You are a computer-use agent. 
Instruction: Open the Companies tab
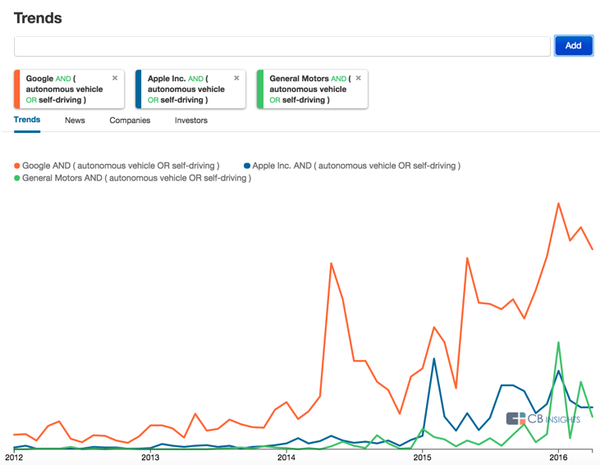[x=130, y=120]
